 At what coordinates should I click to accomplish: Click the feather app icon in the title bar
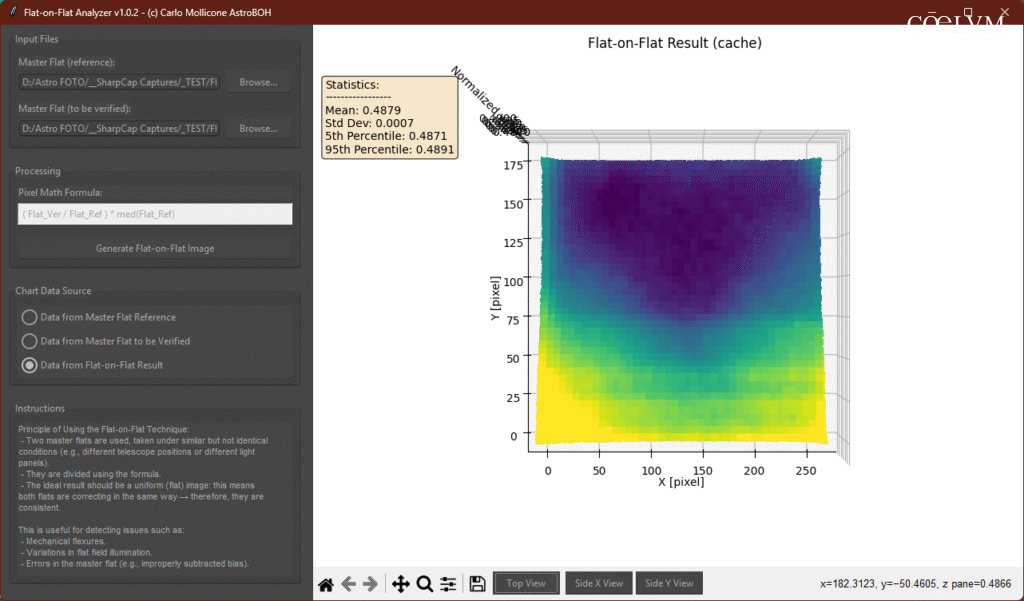pyautogui.click(x=11, y=12)
